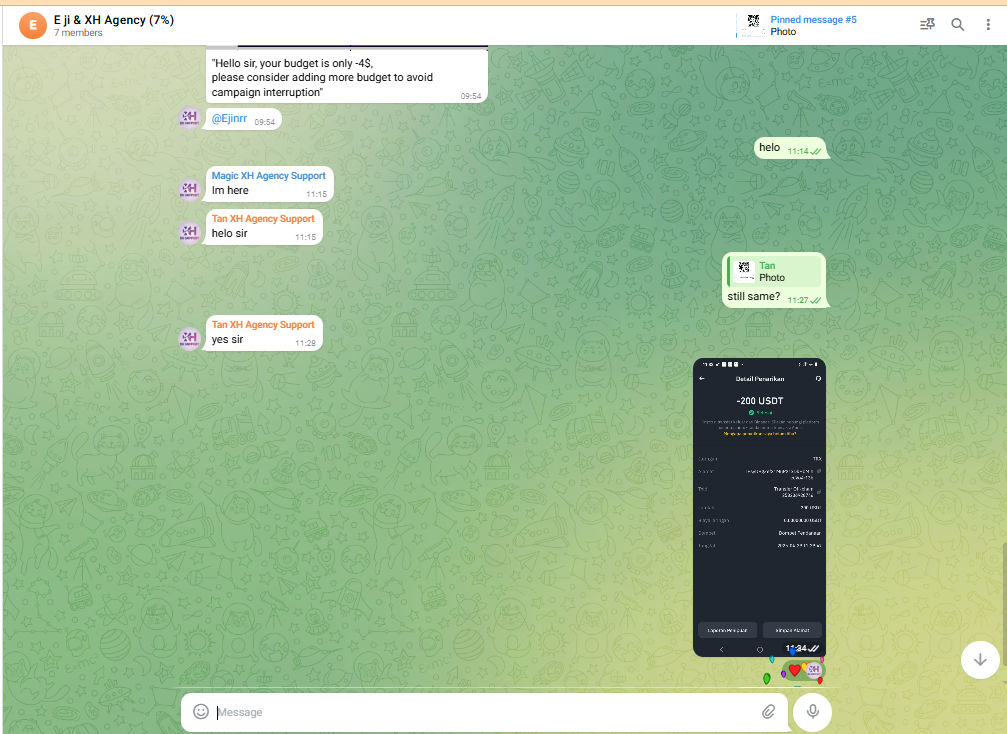
Task: Open group info via 'E ji & XH Agency' title
Action: 112,19
